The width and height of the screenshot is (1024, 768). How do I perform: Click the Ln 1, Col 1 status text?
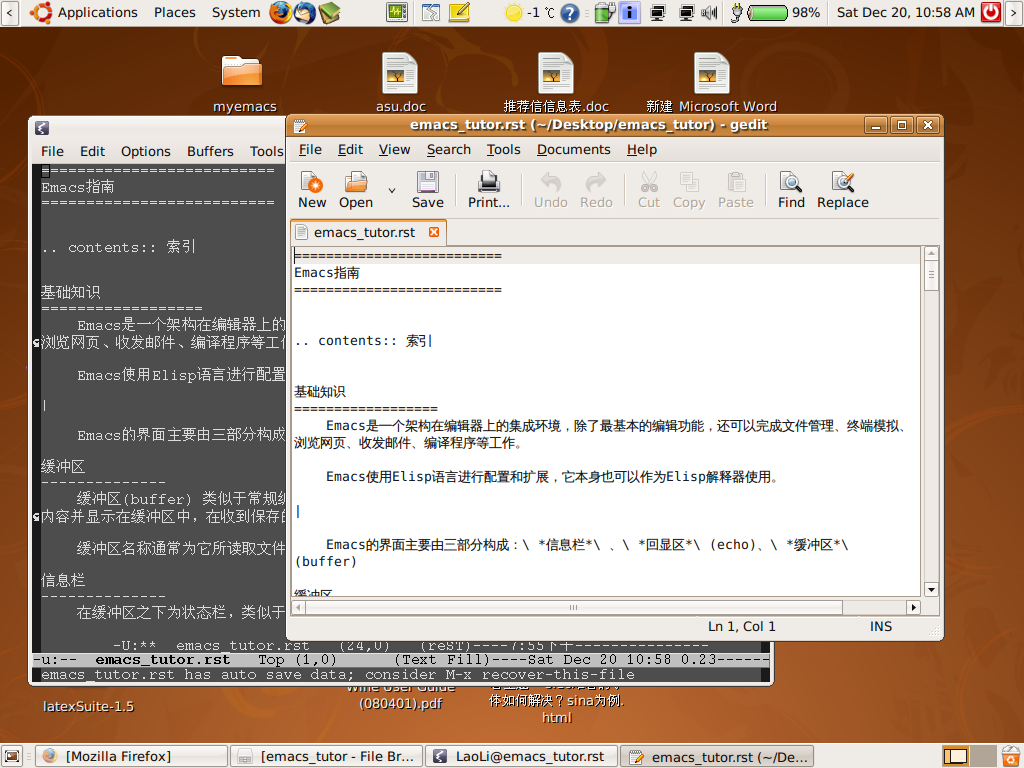coord(741,626)
